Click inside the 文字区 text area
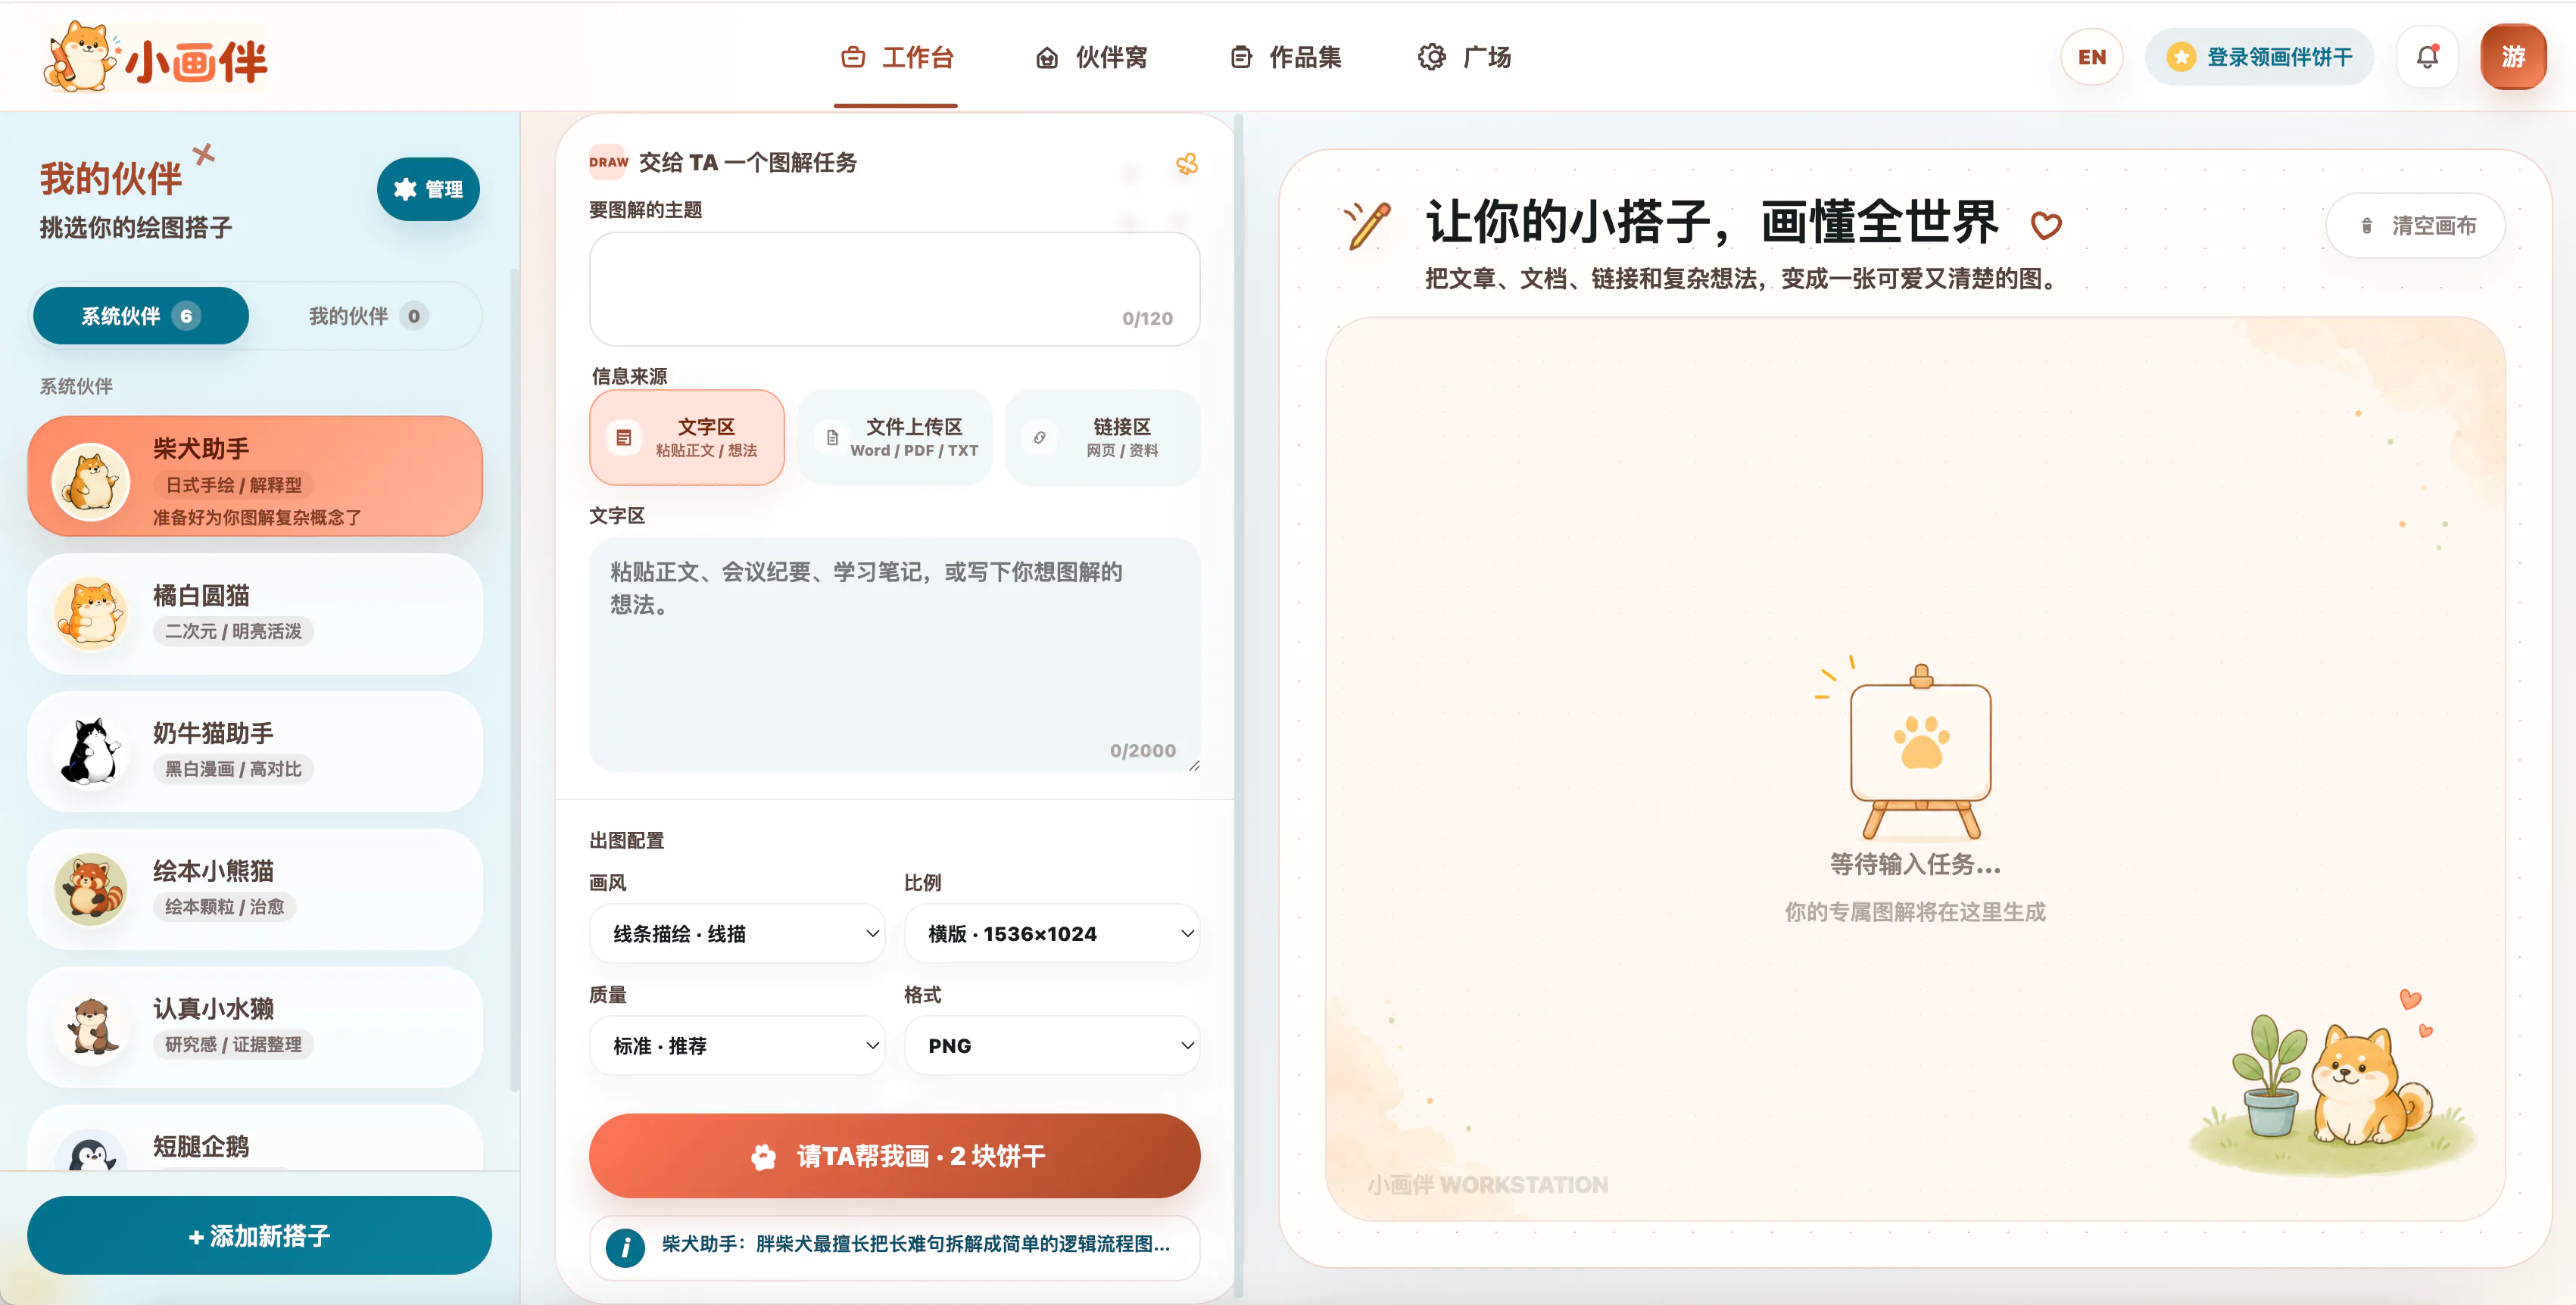The image size is (2576, 1305). (x=894, y=654)
